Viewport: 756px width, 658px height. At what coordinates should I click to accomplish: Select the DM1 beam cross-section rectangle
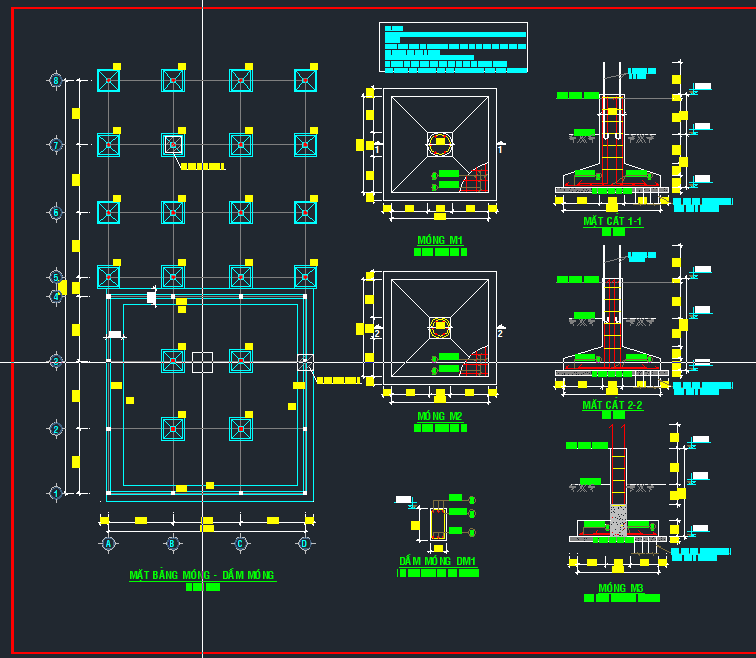coord(438,523)
